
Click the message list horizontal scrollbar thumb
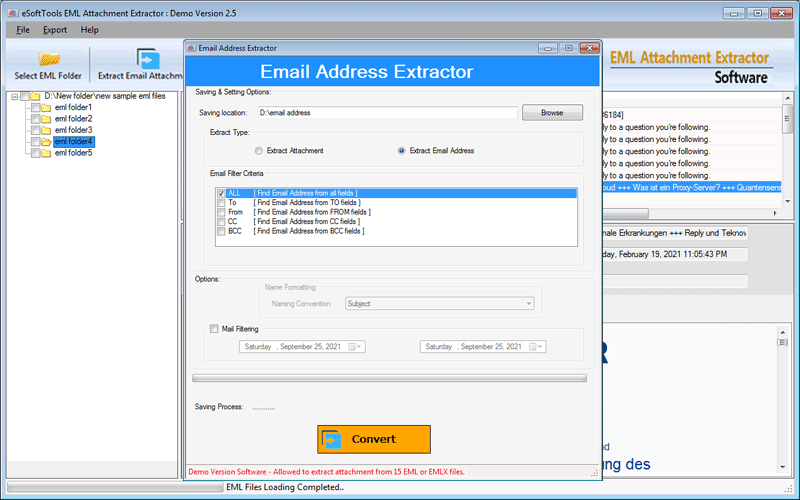[x=626, y=213]
